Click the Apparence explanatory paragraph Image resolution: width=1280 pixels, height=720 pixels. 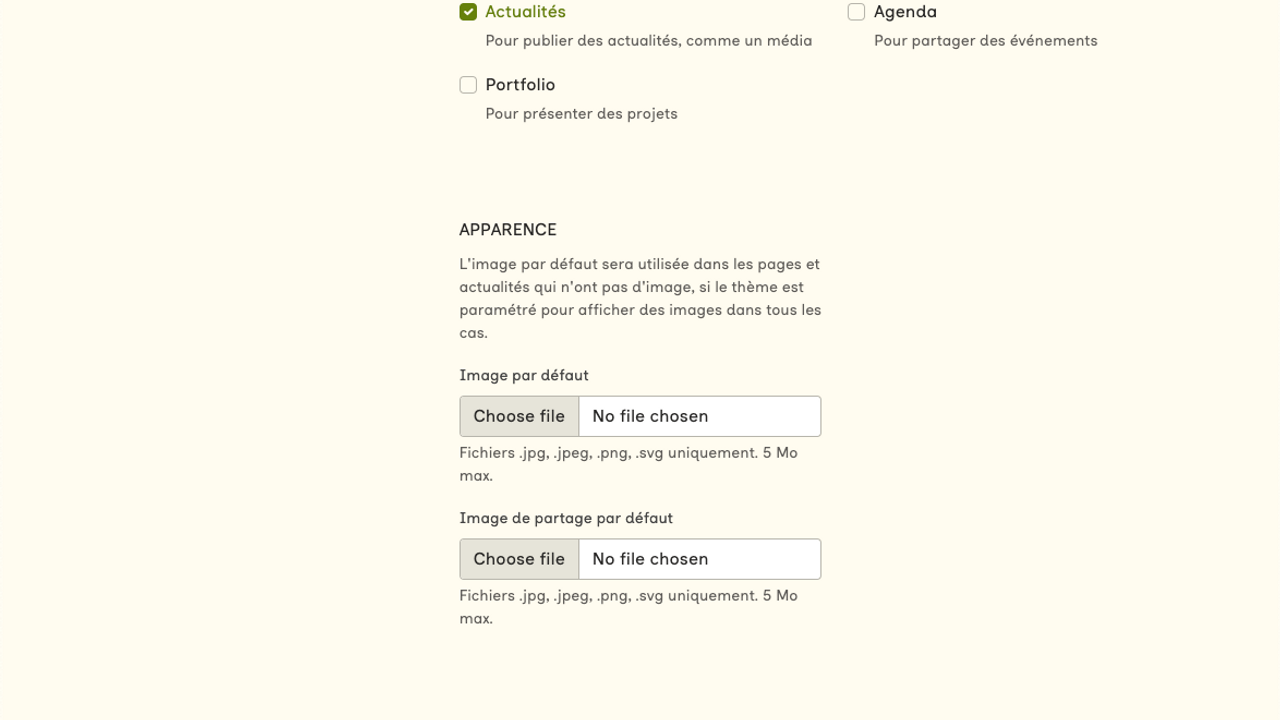(x=640, y=298)
